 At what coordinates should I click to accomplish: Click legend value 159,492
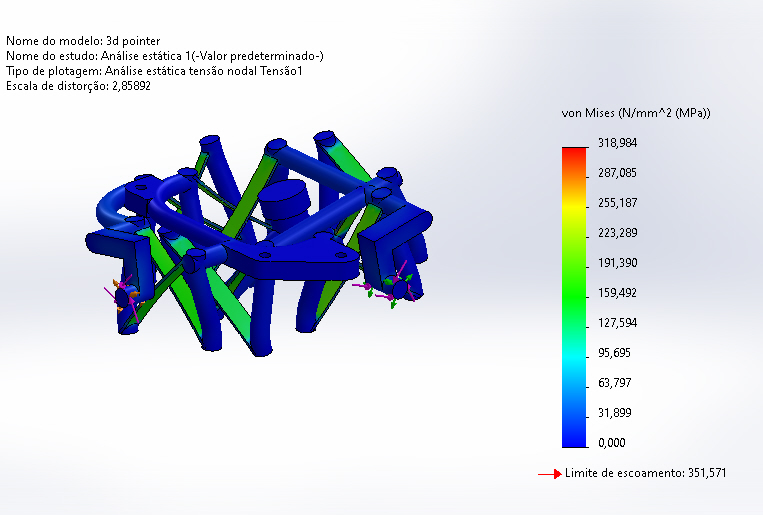[x=617, y=293]
